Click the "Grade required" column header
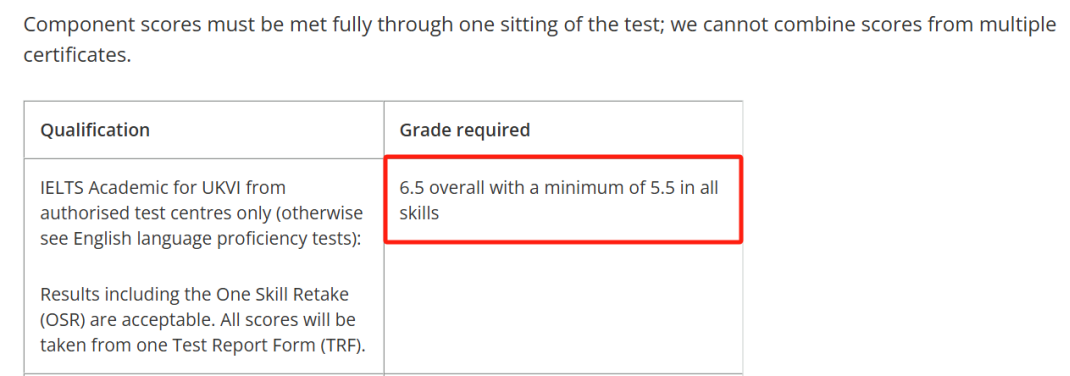 coord(465,130)
